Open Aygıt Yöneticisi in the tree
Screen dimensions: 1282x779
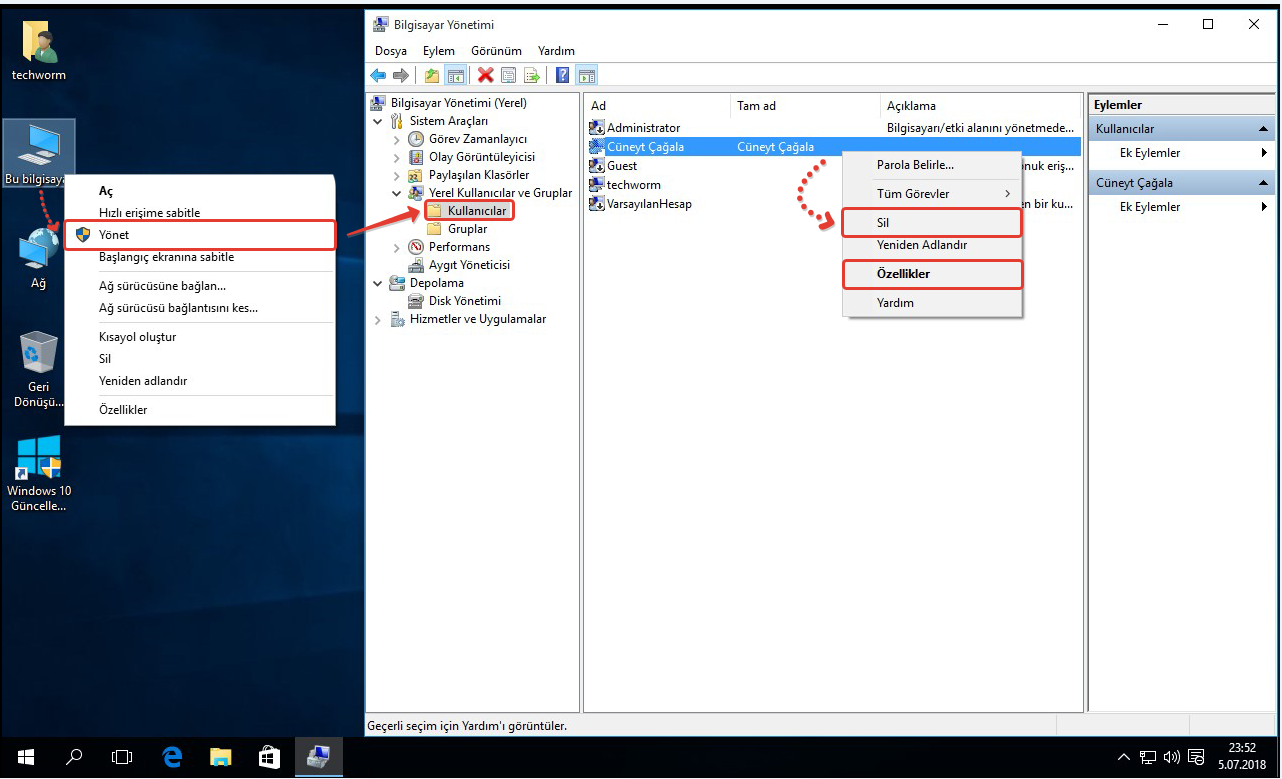pyautogui.click(x=469, y=265)
